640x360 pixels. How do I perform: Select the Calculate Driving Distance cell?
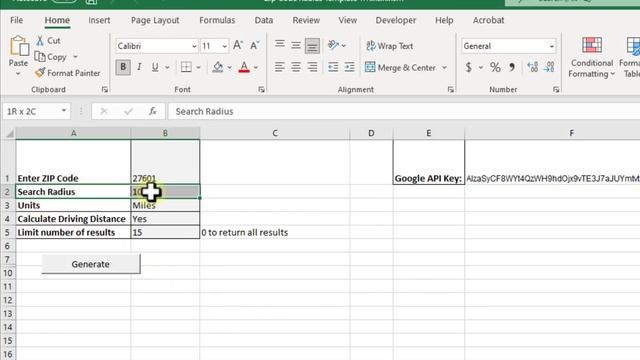[73, 219]
